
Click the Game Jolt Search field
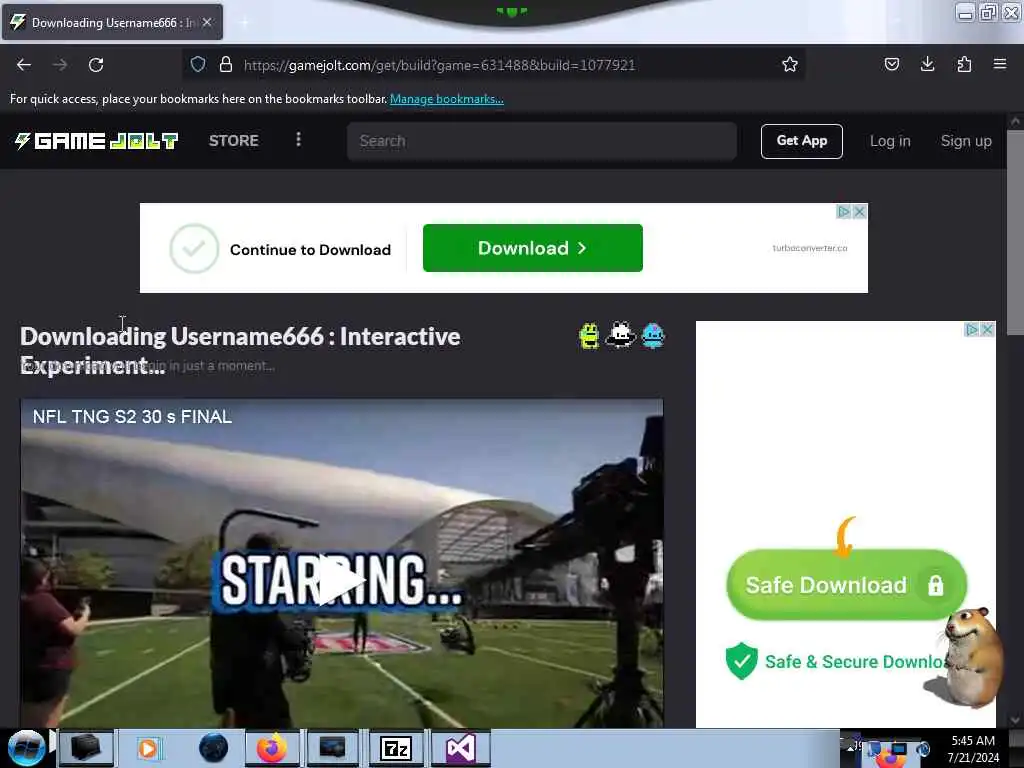pos(542,141)
